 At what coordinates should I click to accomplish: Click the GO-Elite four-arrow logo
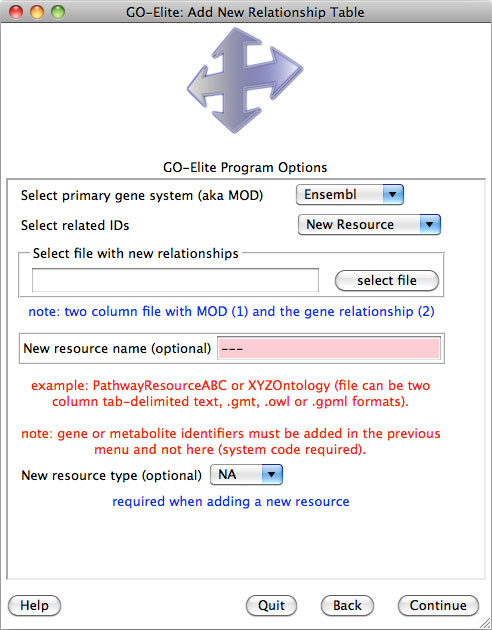click(x=245, y=80)
